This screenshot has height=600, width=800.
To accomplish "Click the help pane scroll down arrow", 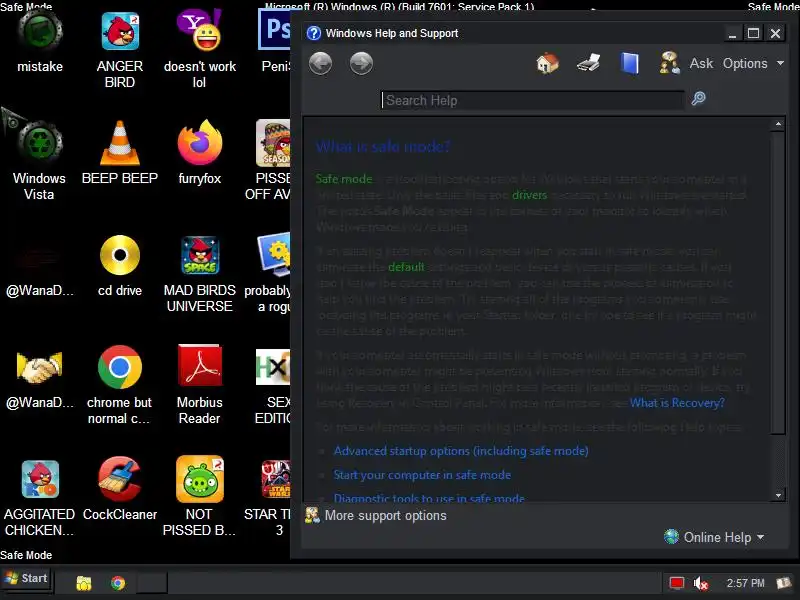I will tap(778, 495).
